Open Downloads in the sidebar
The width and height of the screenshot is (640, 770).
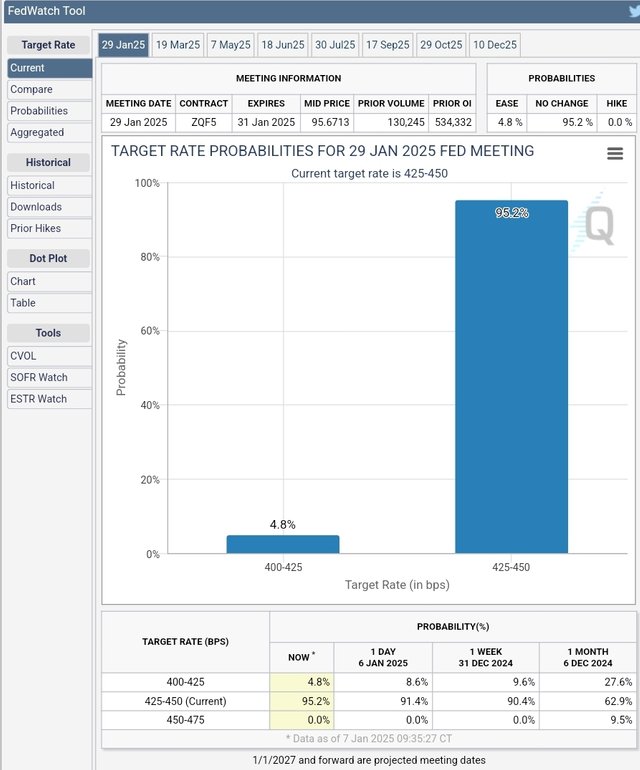coord(50,207)
